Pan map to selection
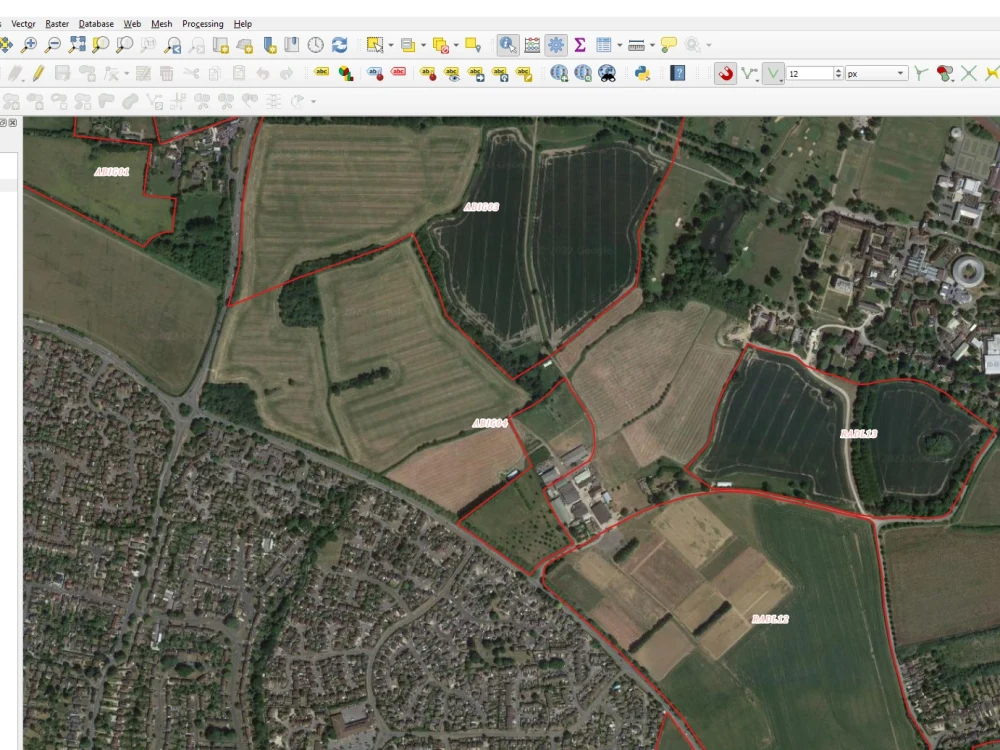The image size is (1000, 750). point(5,45)
